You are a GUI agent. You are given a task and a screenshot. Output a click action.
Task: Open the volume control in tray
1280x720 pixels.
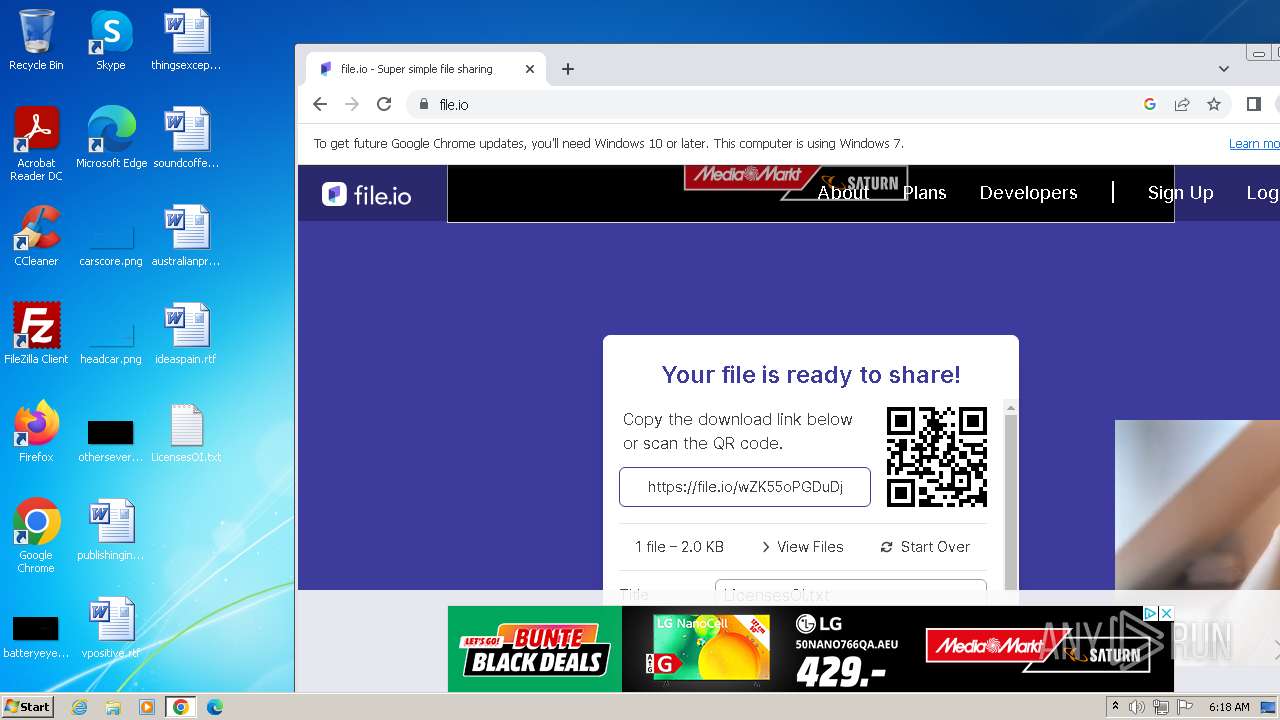click(x=1137, y=707)
